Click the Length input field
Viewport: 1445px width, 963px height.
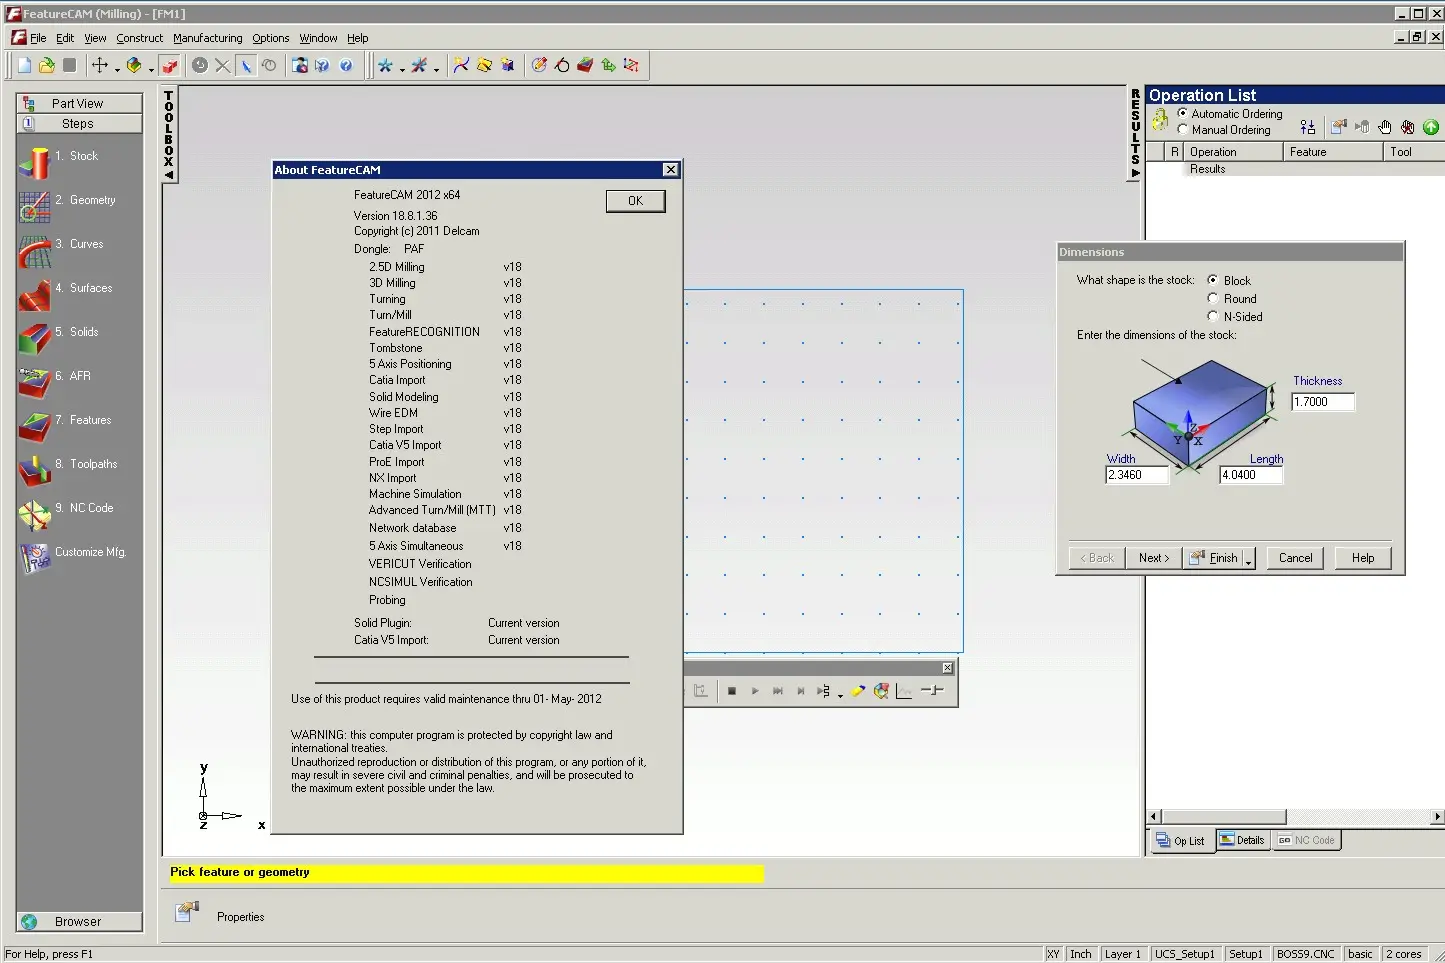click(x=1251, y=475)
